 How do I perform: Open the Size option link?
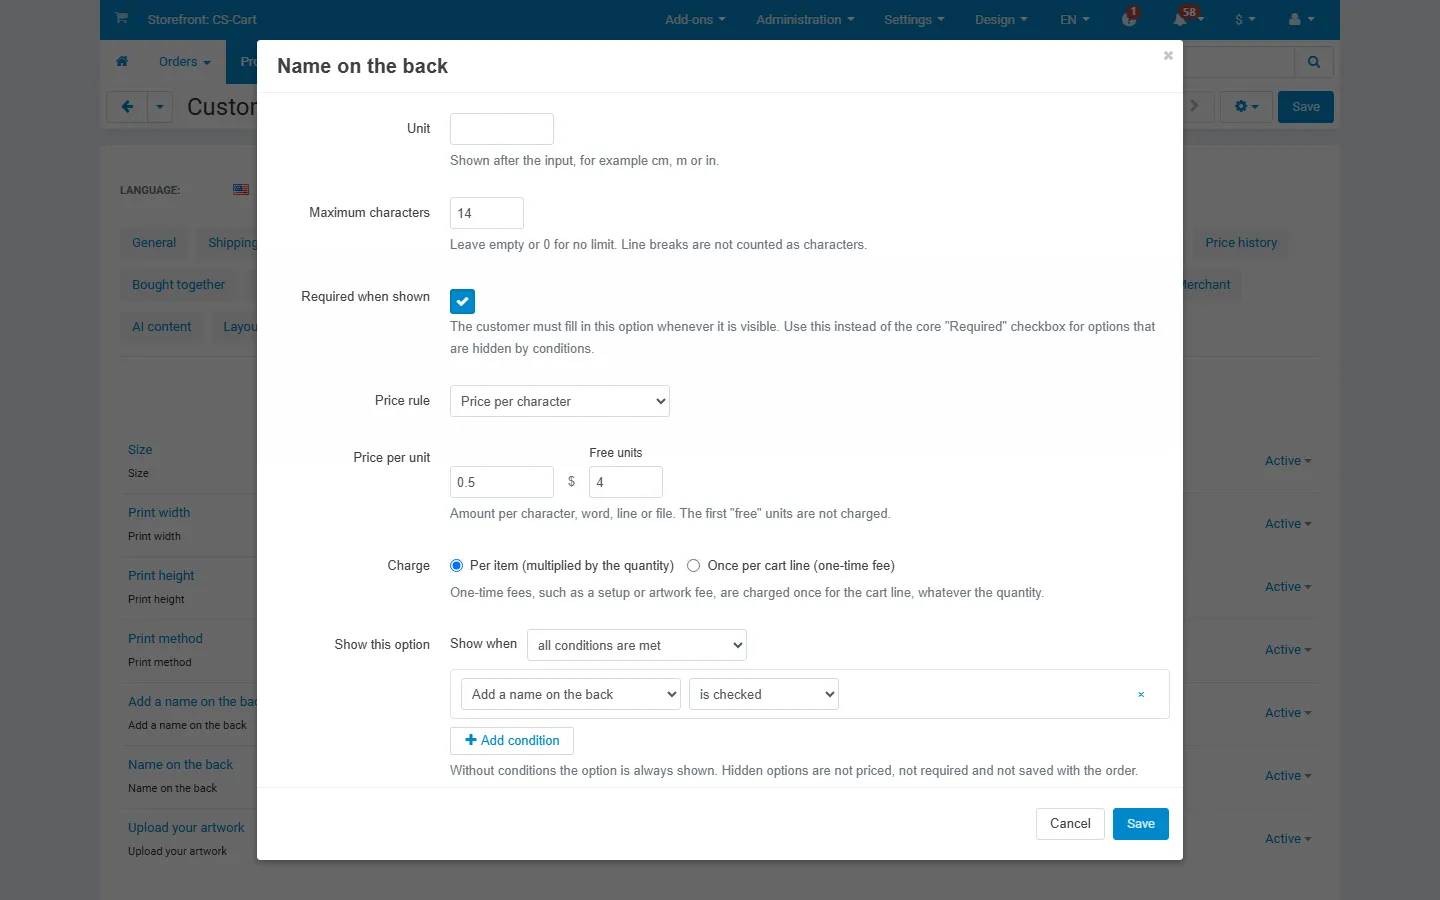pos(140,450)
